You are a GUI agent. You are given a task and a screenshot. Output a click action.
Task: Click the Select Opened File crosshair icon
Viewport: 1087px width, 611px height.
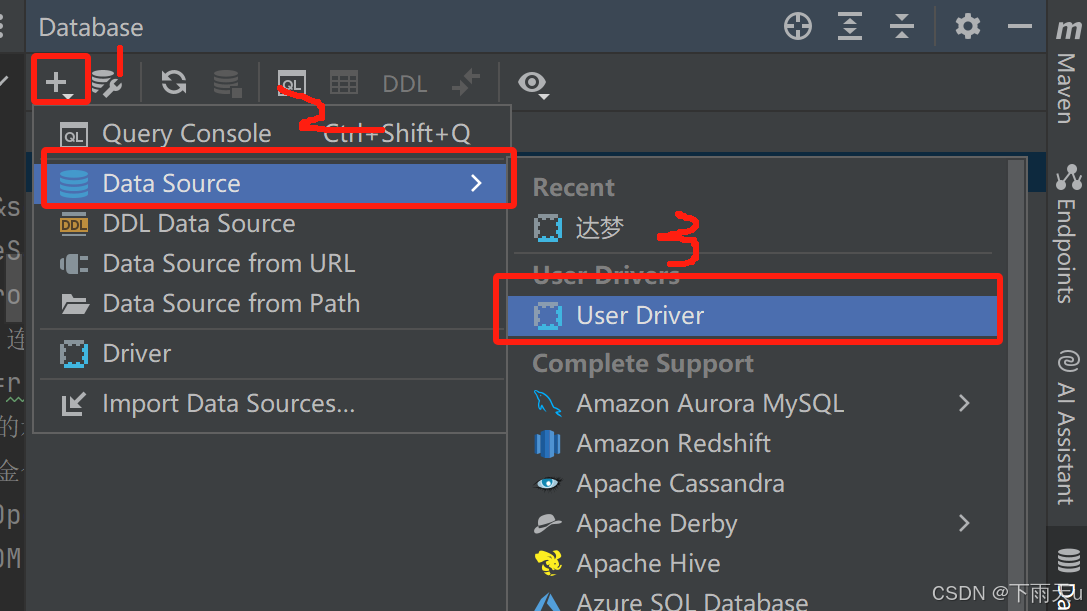tap(797, 26)
